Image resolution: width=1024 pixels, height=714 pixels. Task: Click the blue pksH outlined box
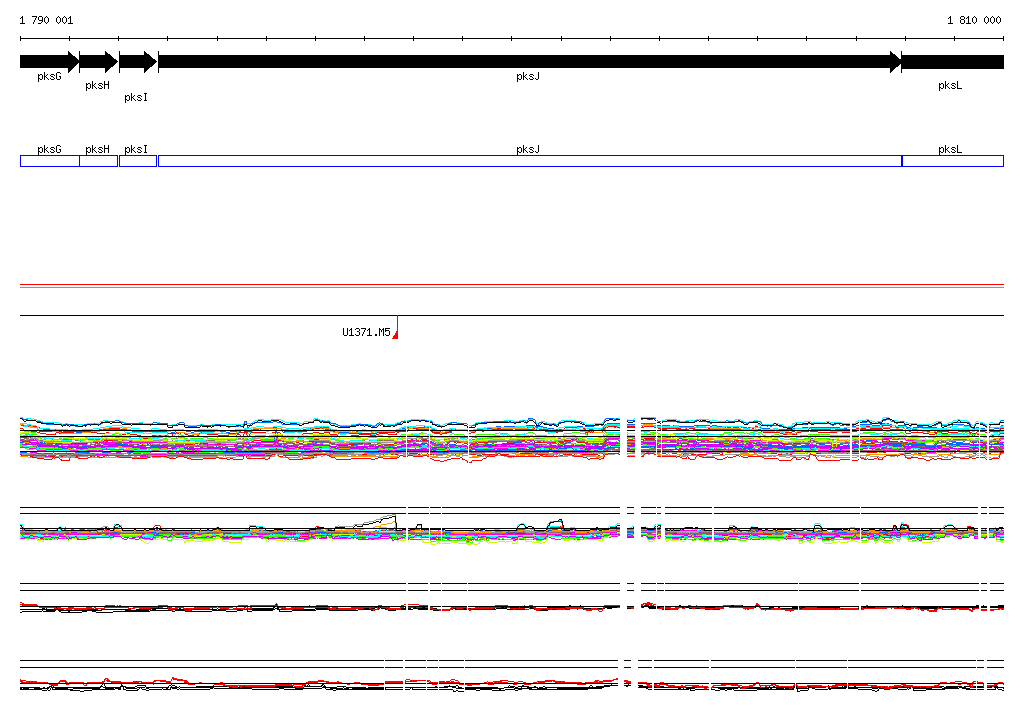[99, 161]
